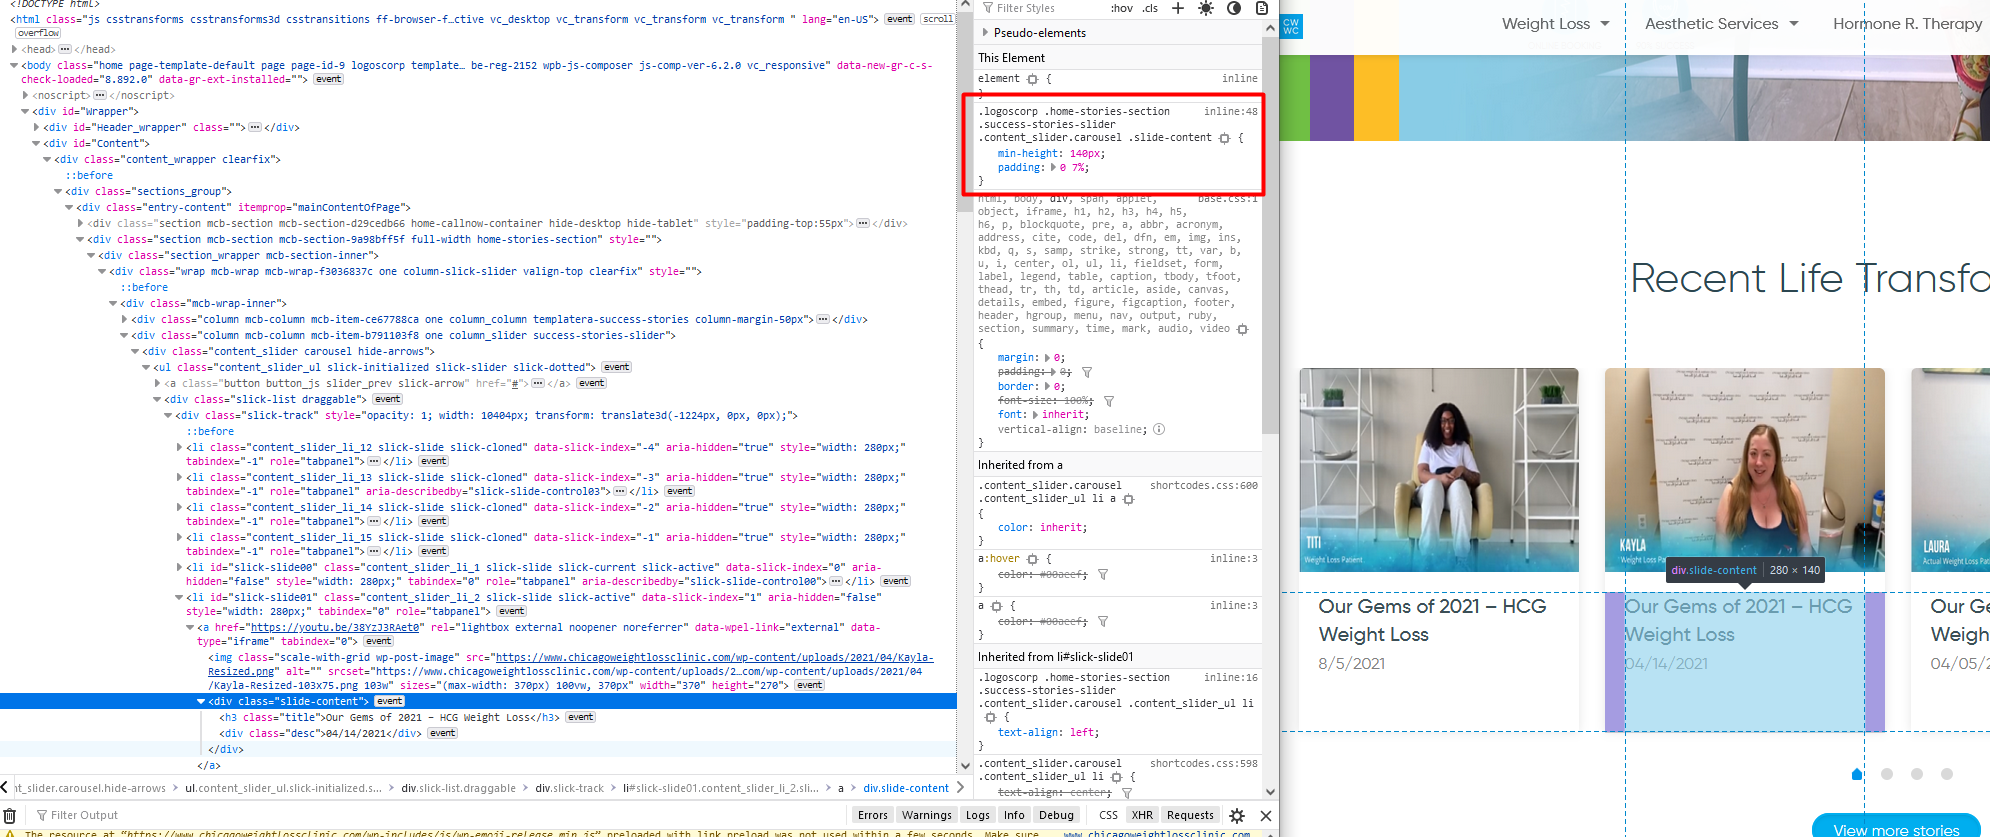The width and height of the screenshot is (1990, 837).
Task: Click the filter icon beside overridden padding
Action: pos(1087,372)
